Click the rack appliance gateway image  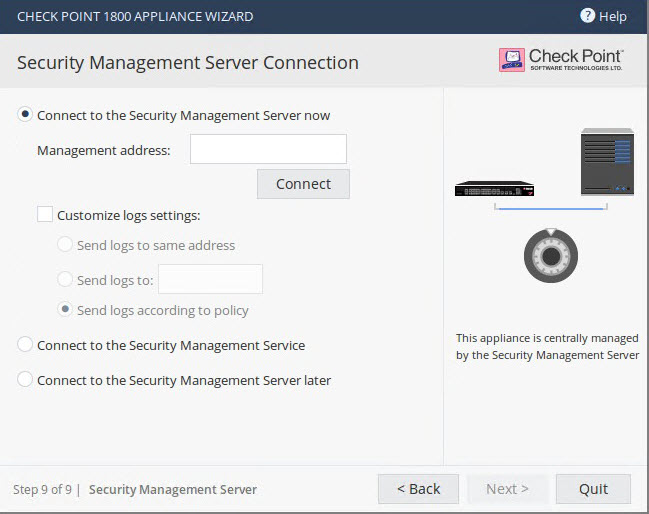[x=494, y=188]
